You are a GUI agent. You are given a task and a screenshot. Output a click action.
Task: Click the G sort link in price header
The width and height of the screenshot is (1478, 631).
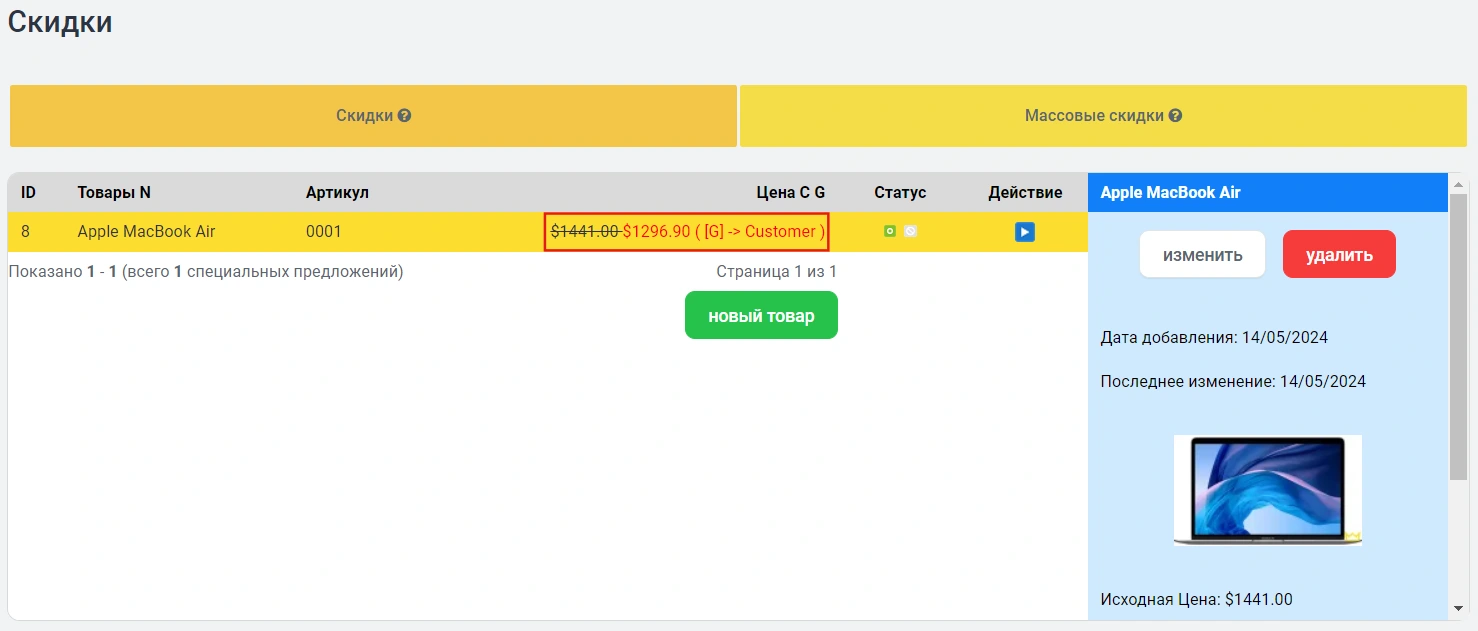click(820, 192)
